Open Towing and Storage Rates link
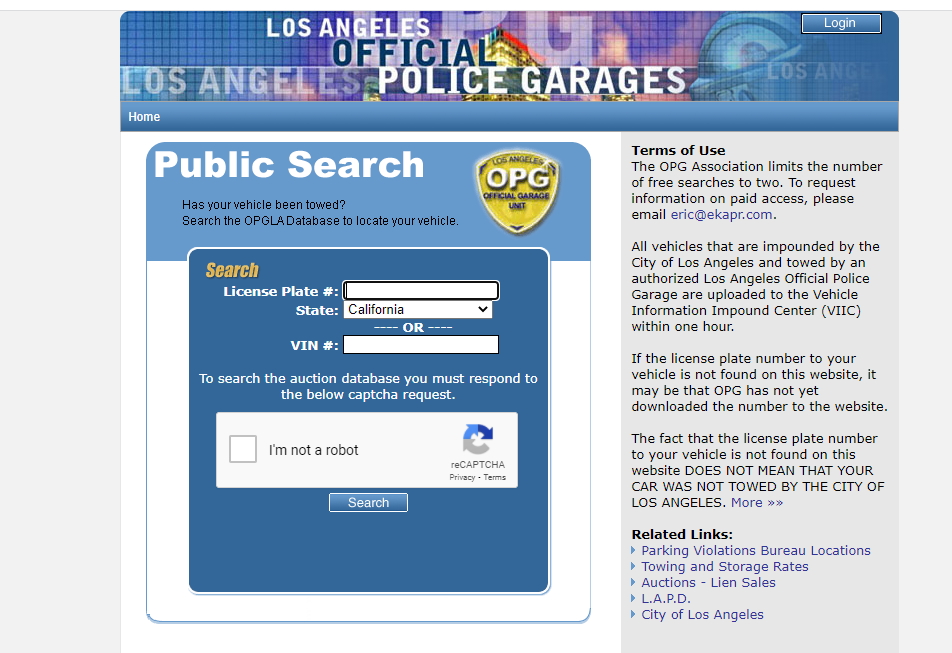Image resolution: width=952 pixels, height=653 pixels. [725, 567]
